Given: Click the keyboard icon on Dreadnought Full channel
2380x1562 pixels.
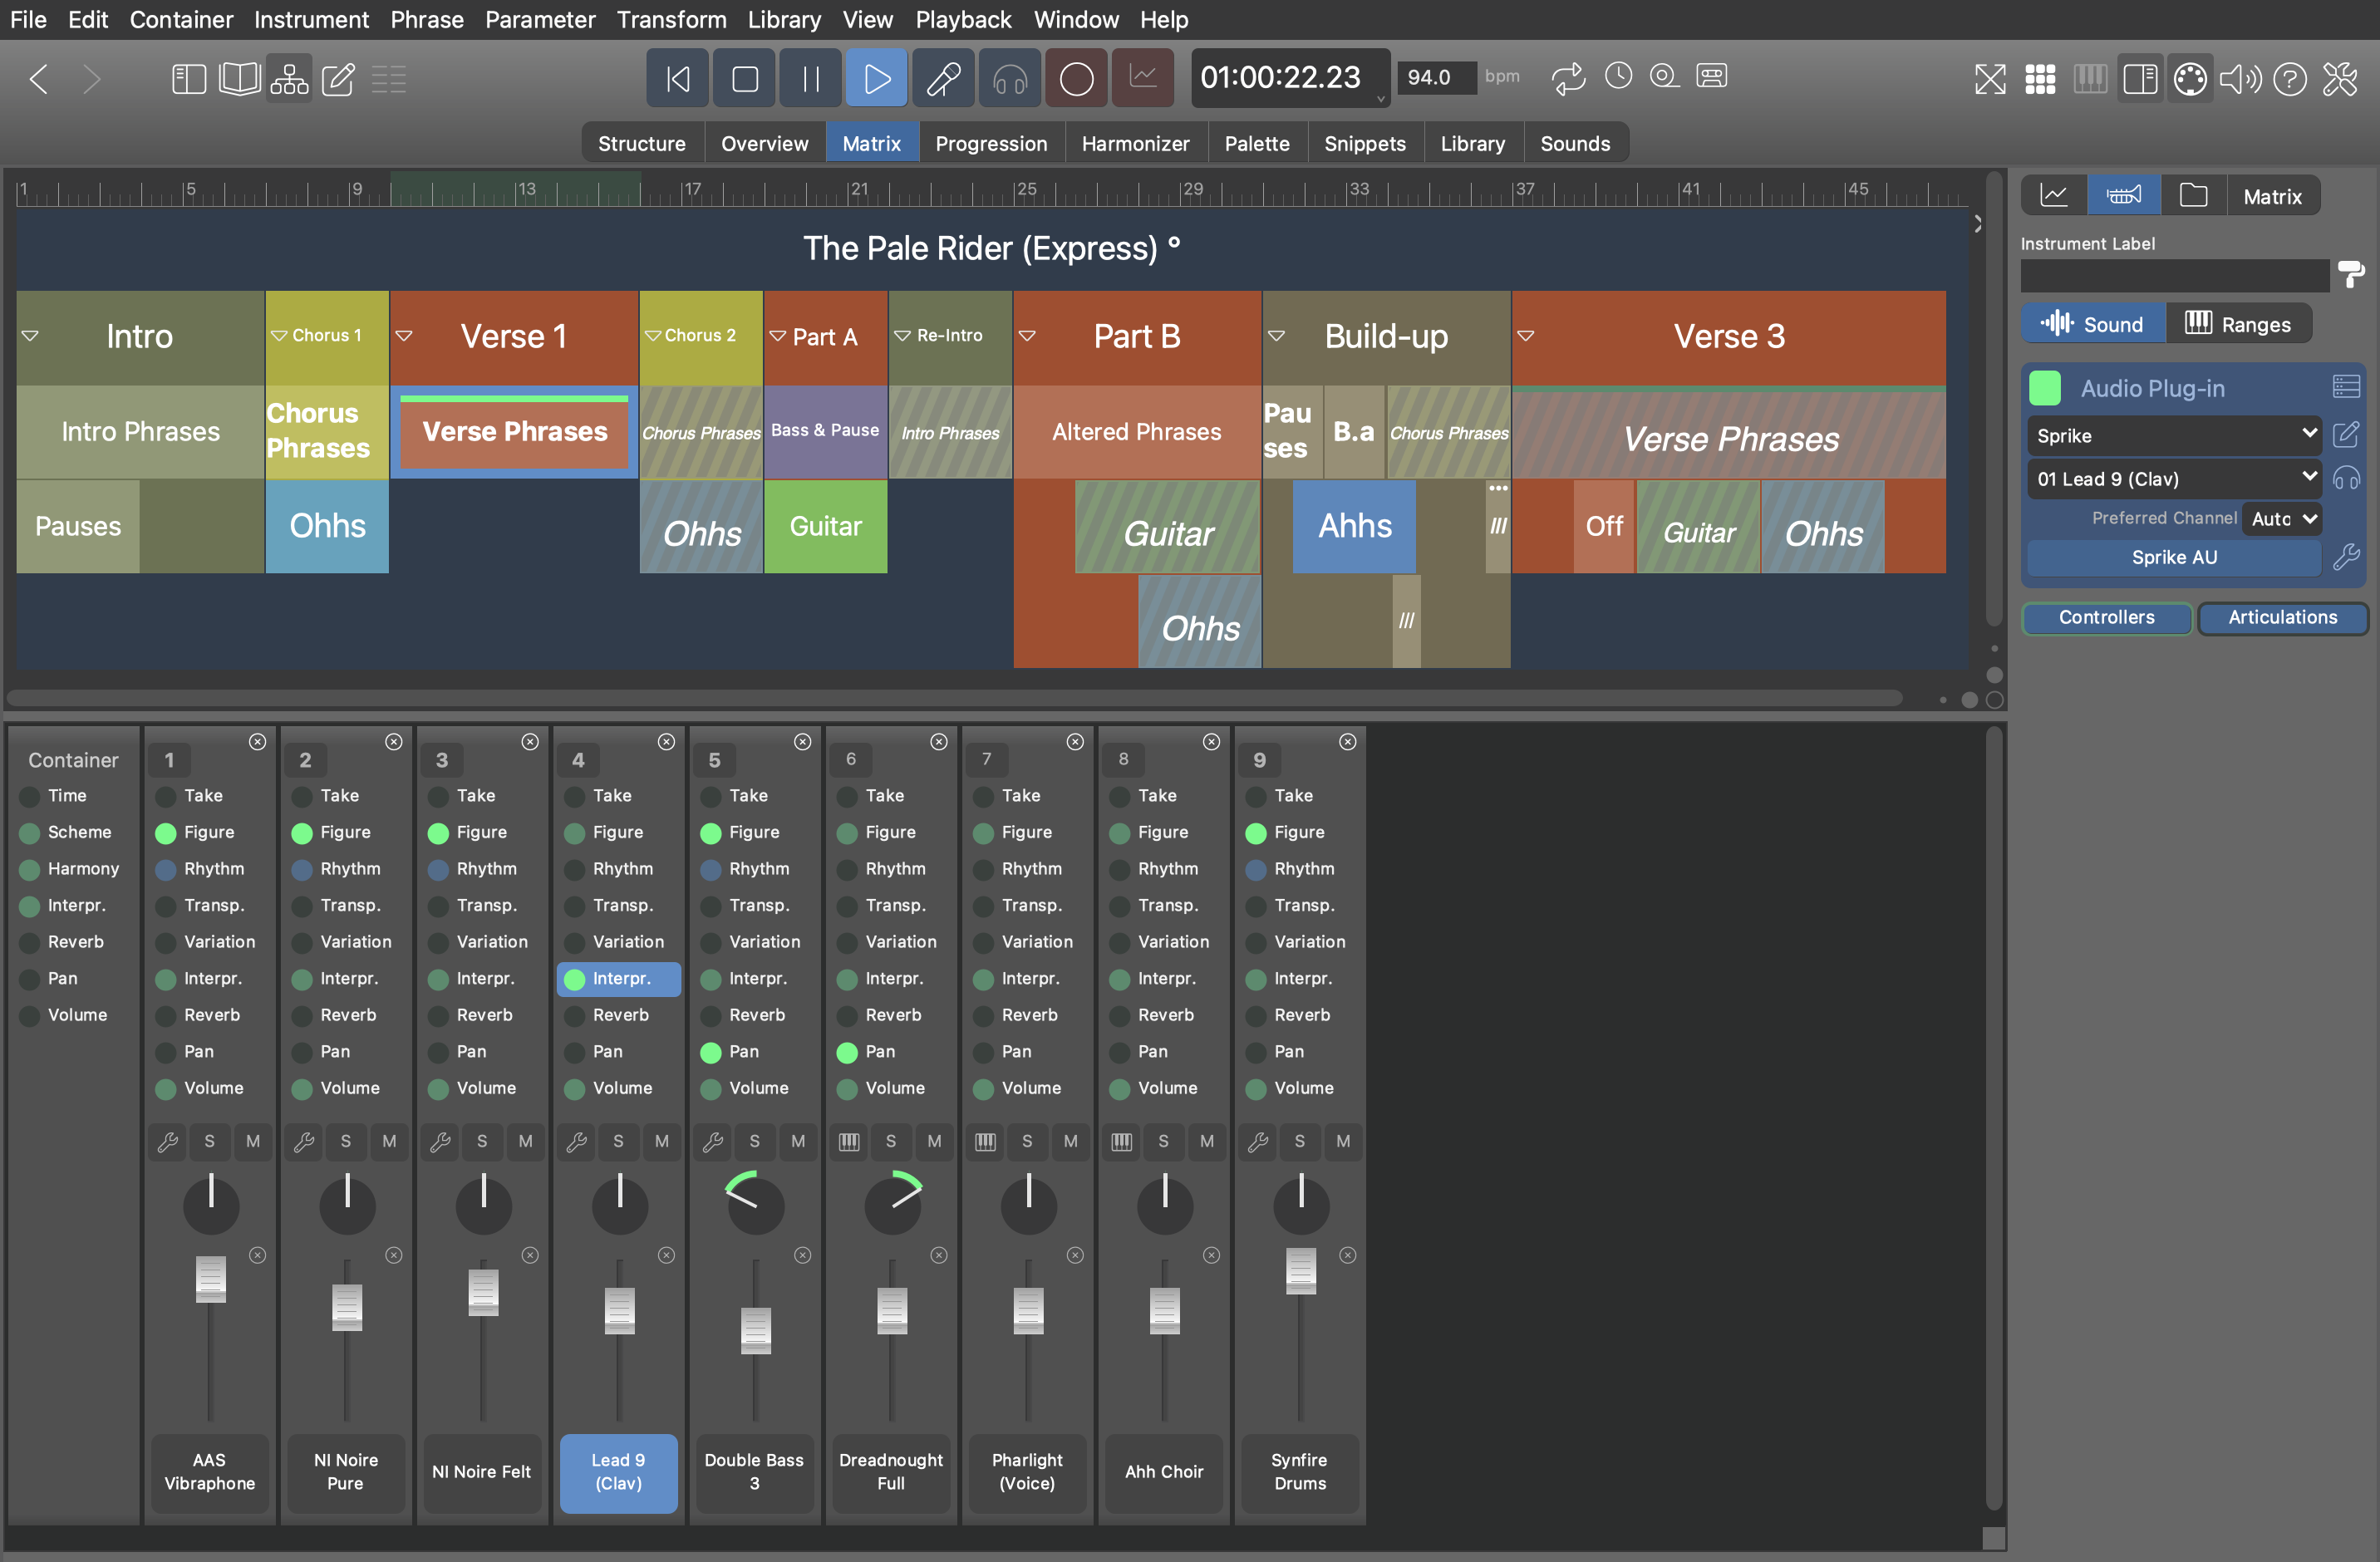Looking at the screenshot, I should [x=849, y=1141].
